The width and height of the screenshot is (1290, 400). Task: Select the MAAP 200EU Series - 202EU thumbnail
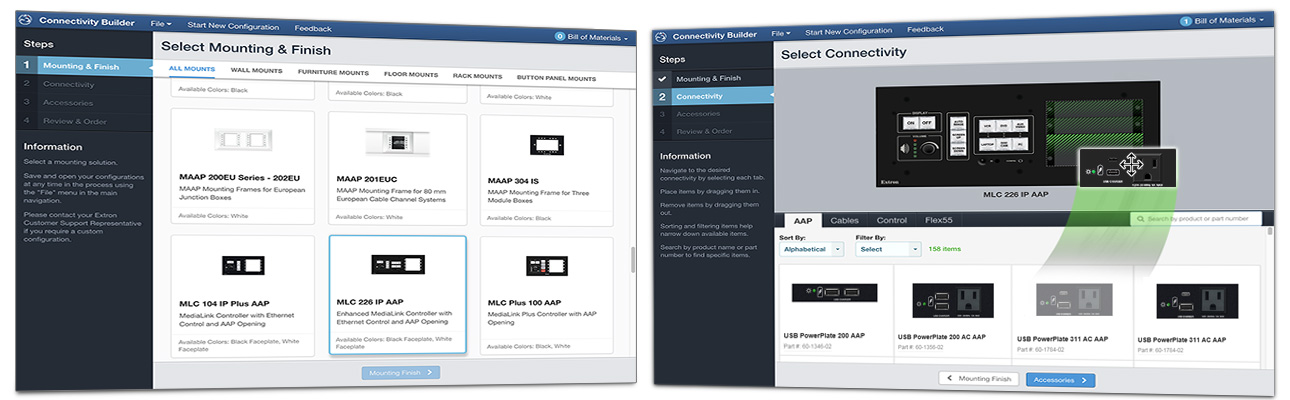(x=243, y=139)
